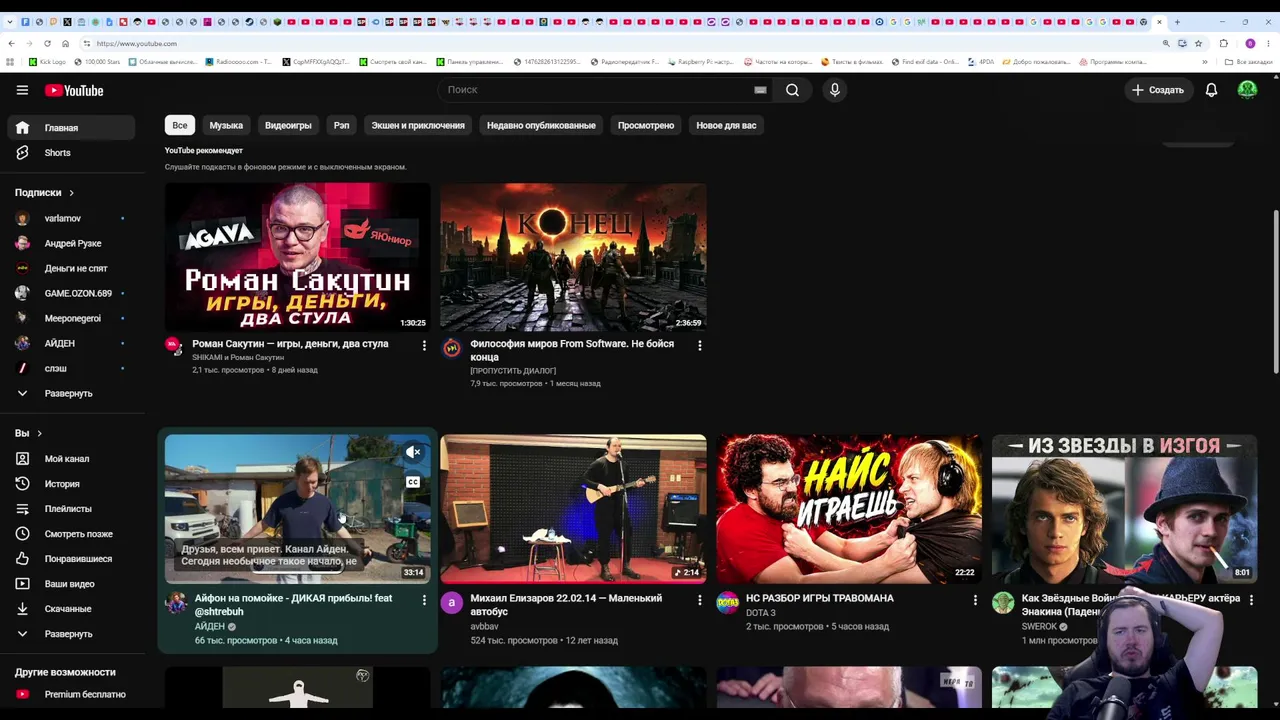The height and width of the screenshot is (720, 1280).
Task: Open the НАЙС ИГРАЕШЬ video thumbnail
Action: pos(849,509)
